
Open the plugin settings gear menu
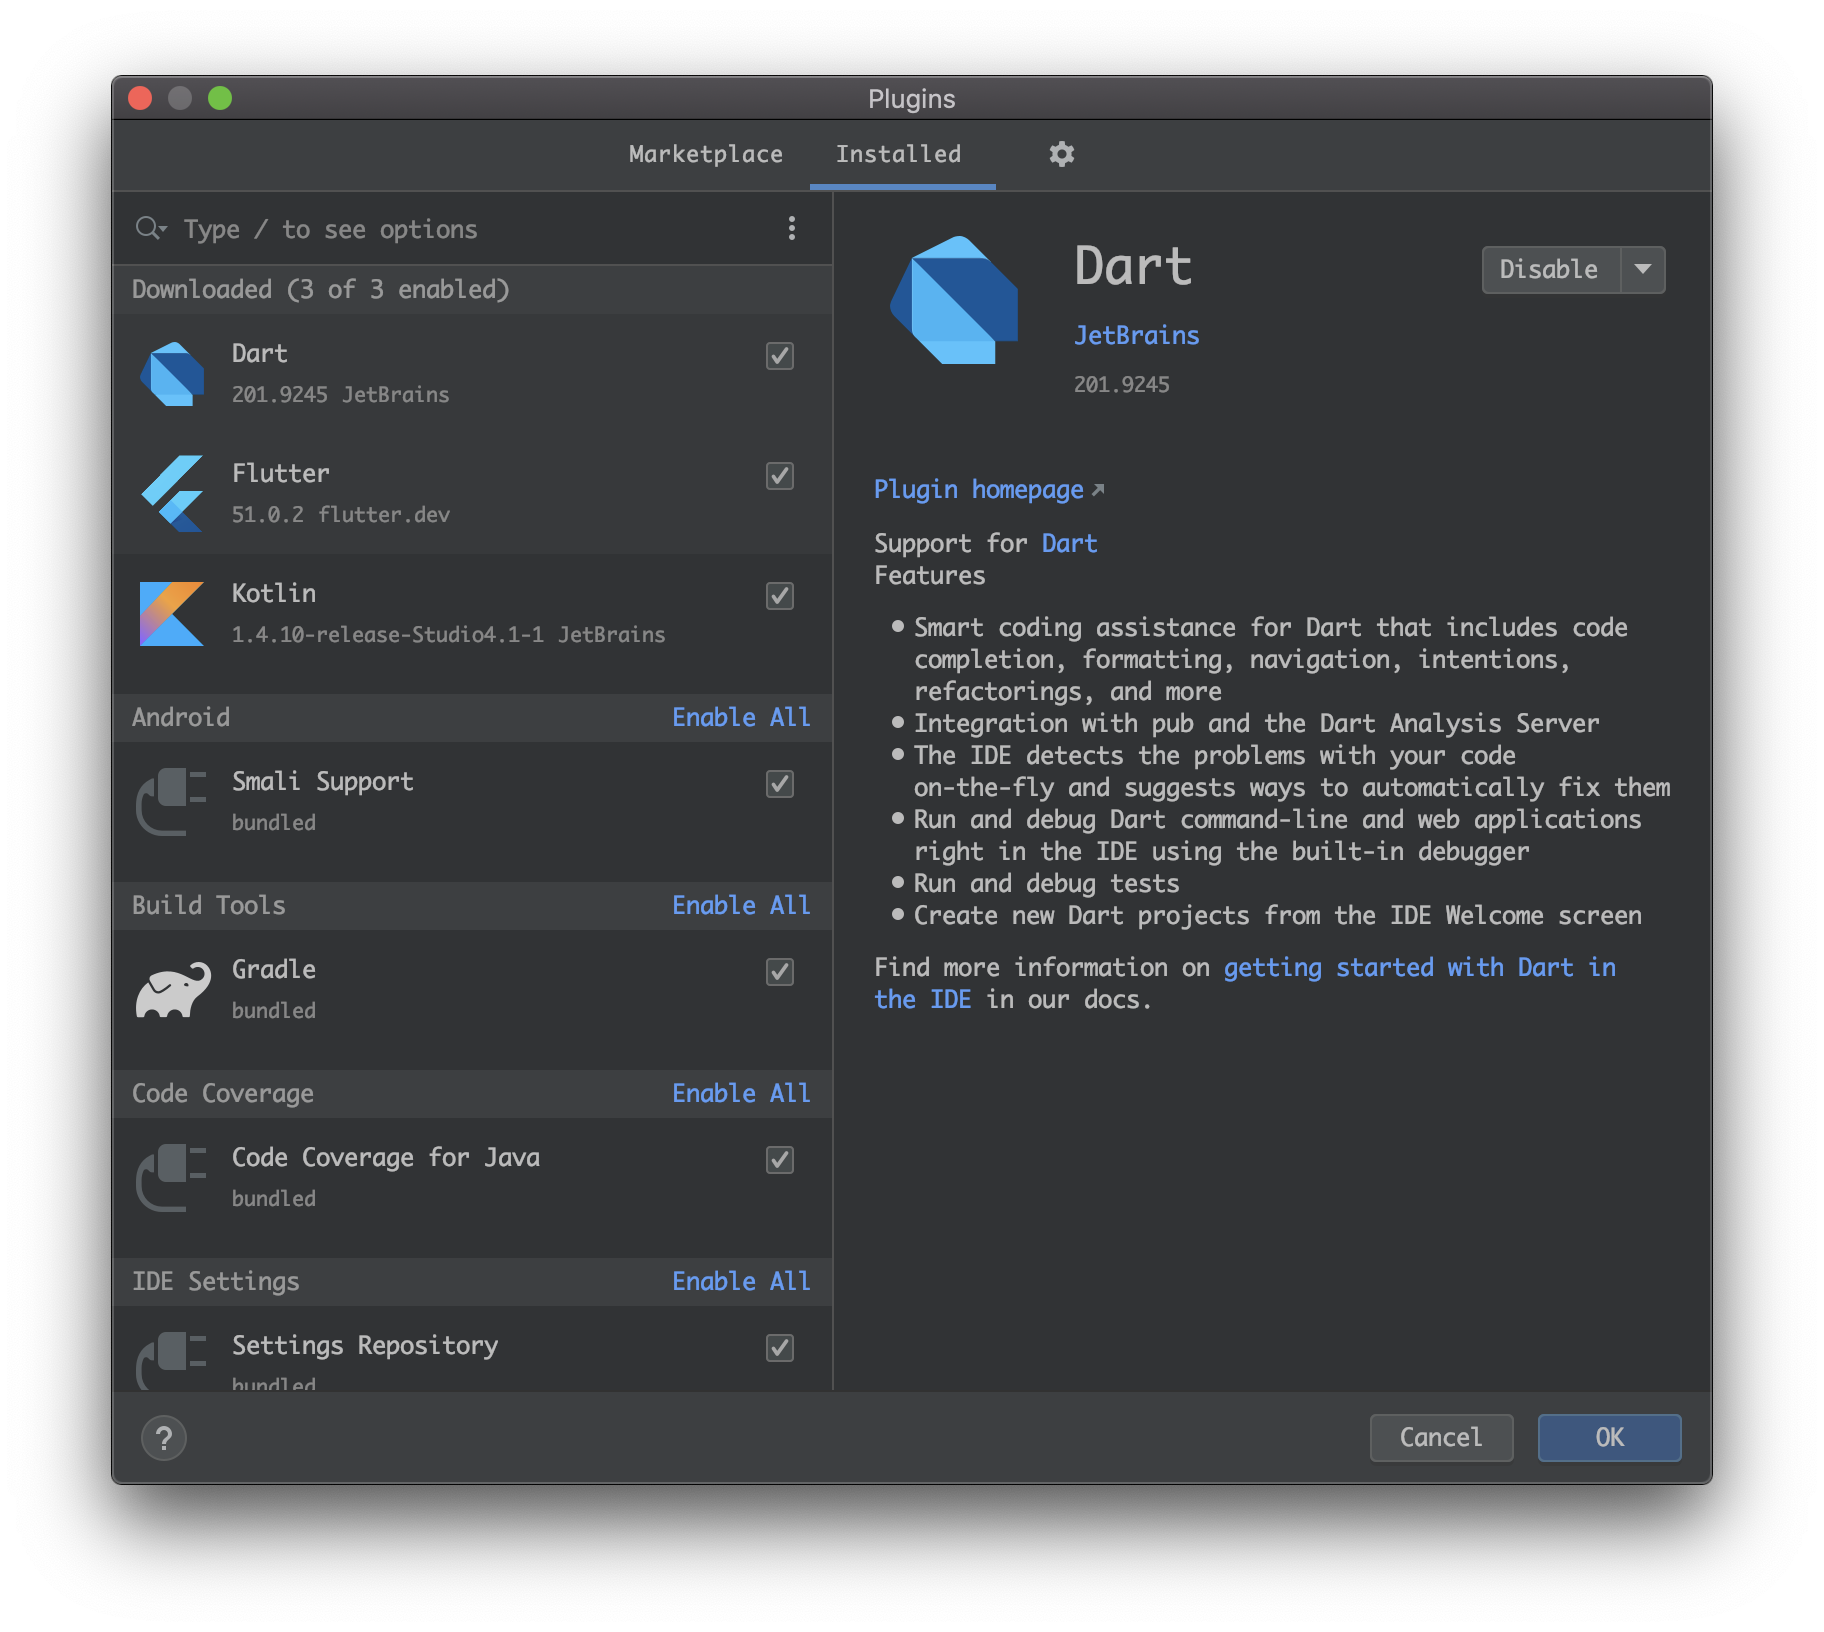pyautogui.click(x=1061, y=154)
